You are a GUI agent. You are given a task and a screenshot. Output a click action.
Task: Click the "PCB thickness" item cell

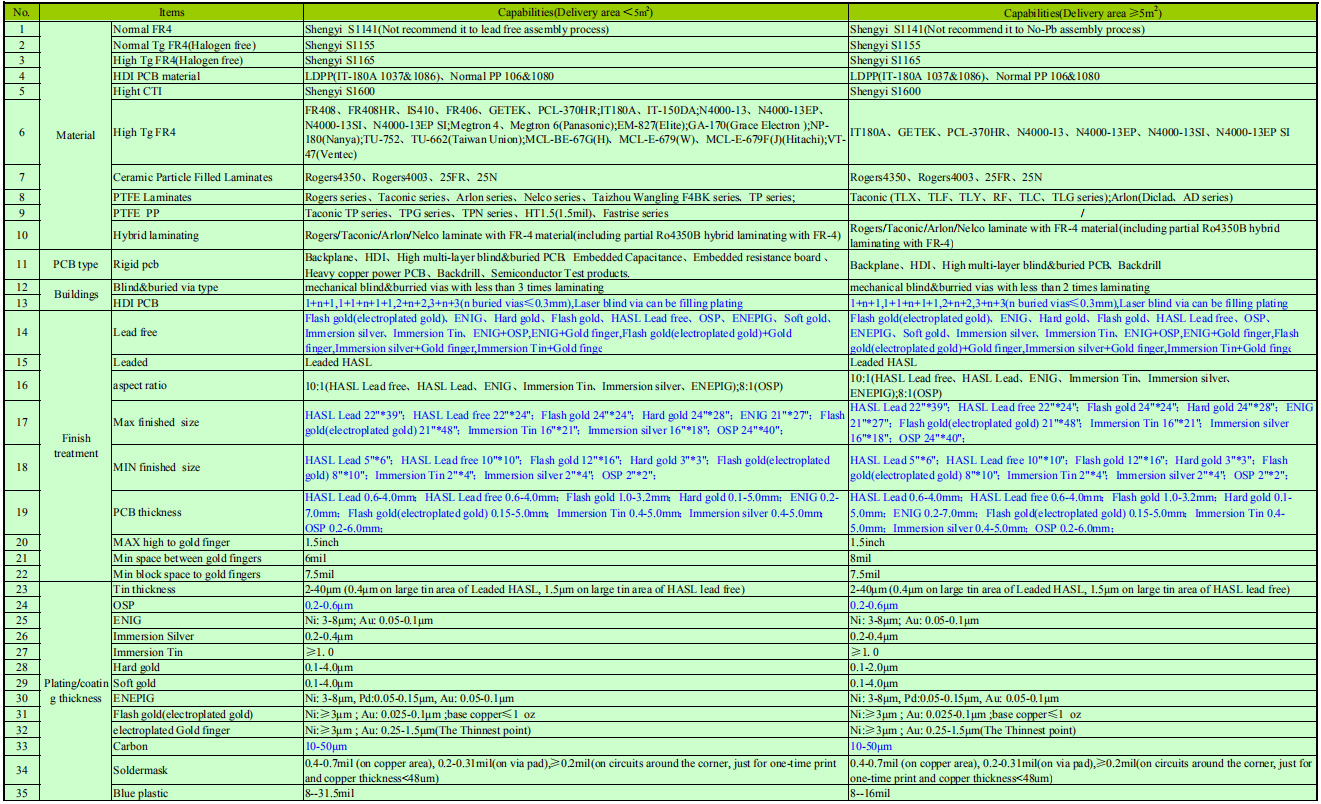point(205,512)
